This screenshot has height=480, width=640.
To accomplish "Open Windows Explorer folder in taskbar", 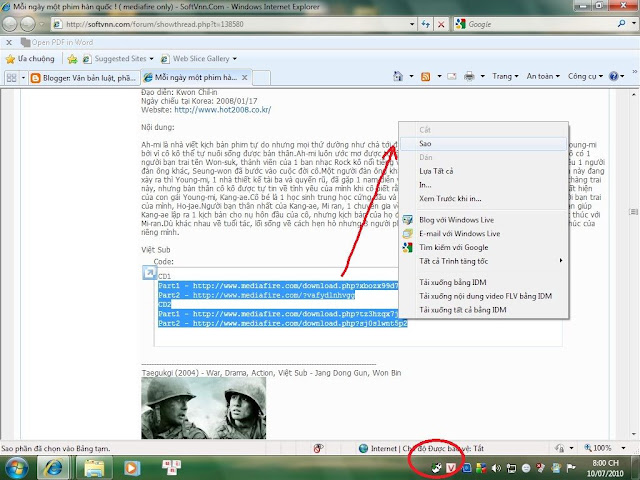I will click(93, 467).
